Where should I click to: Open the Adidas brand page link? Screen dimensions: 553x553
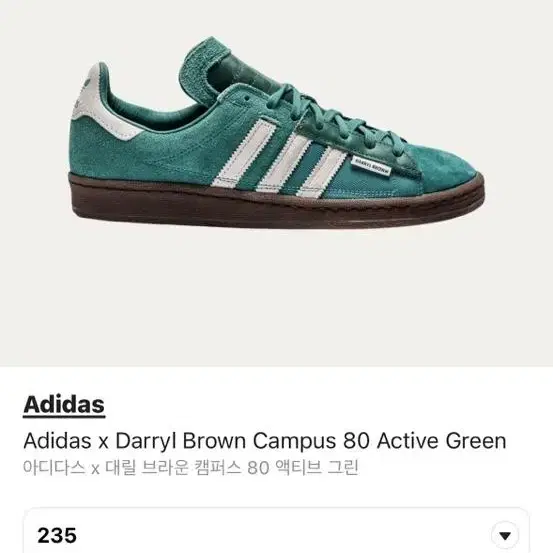pos(64,405)
